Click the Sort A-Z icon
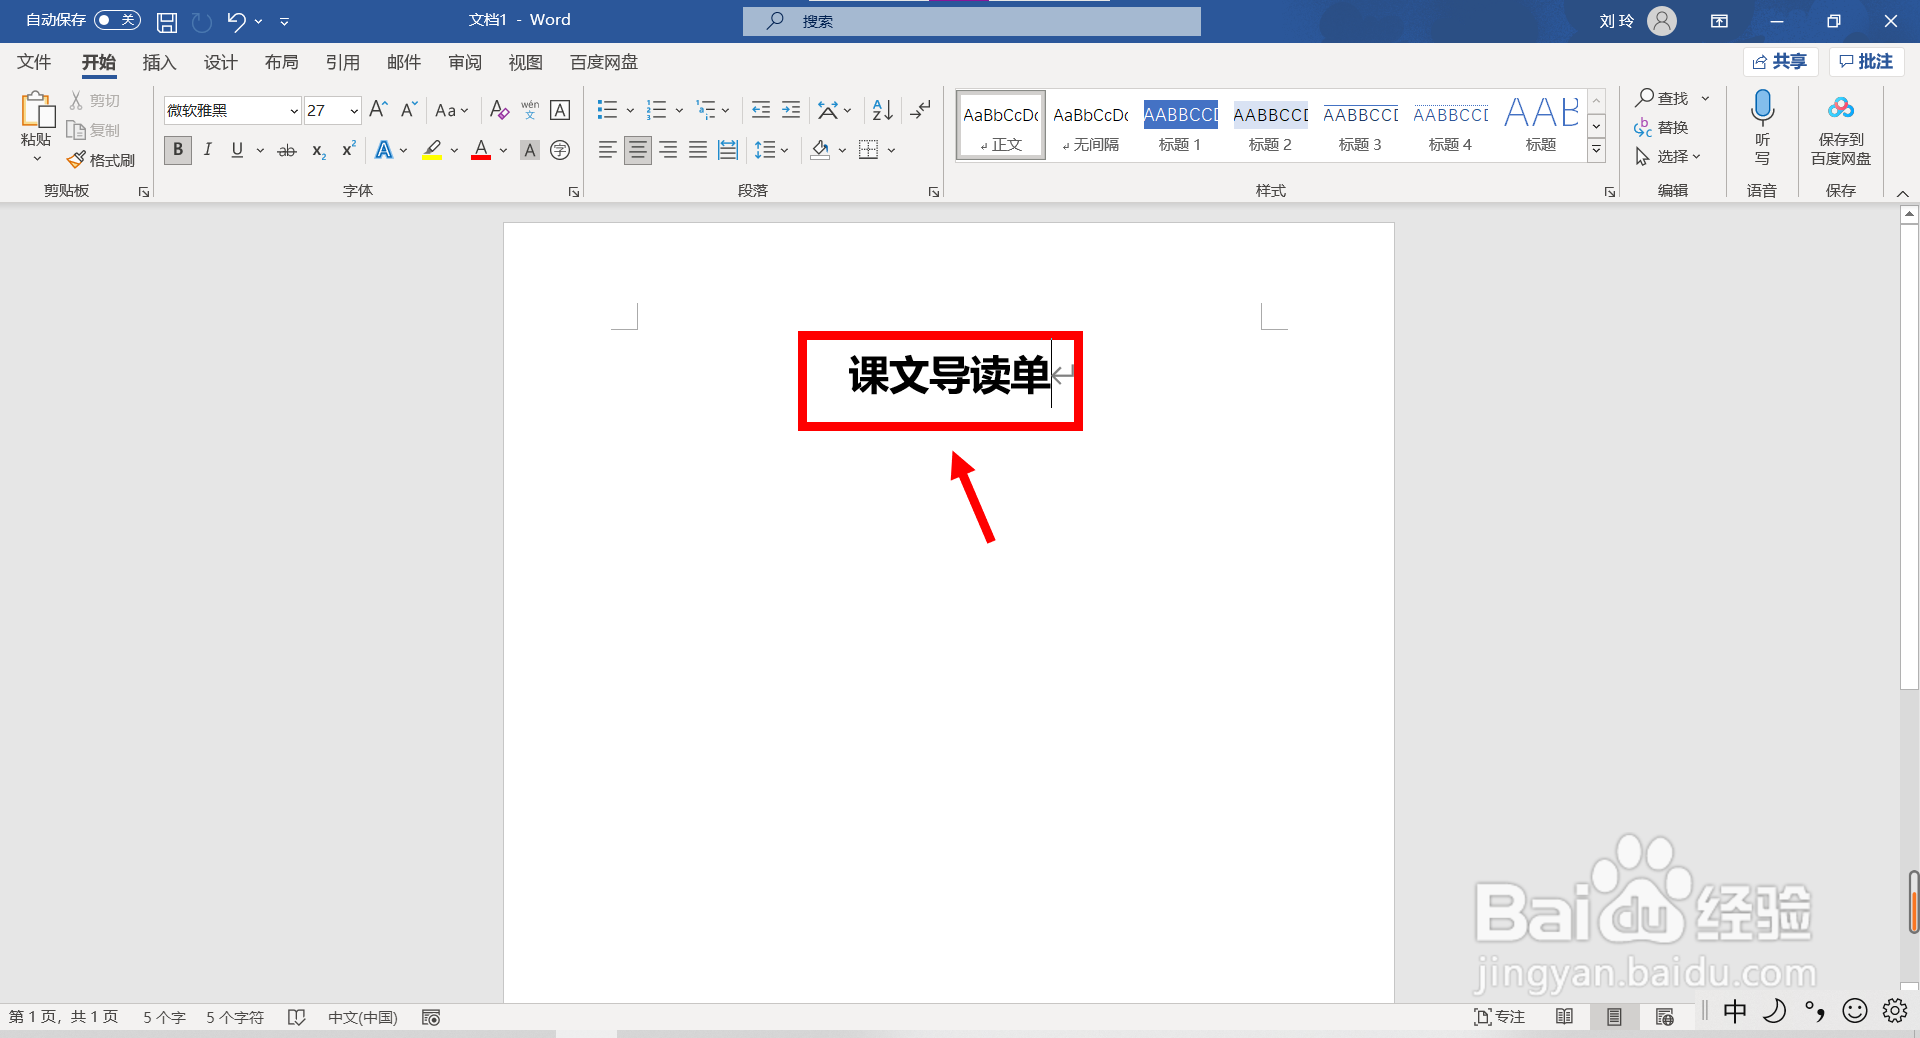The width and height of the screenshot is (1920, 1038). point(883,110)
